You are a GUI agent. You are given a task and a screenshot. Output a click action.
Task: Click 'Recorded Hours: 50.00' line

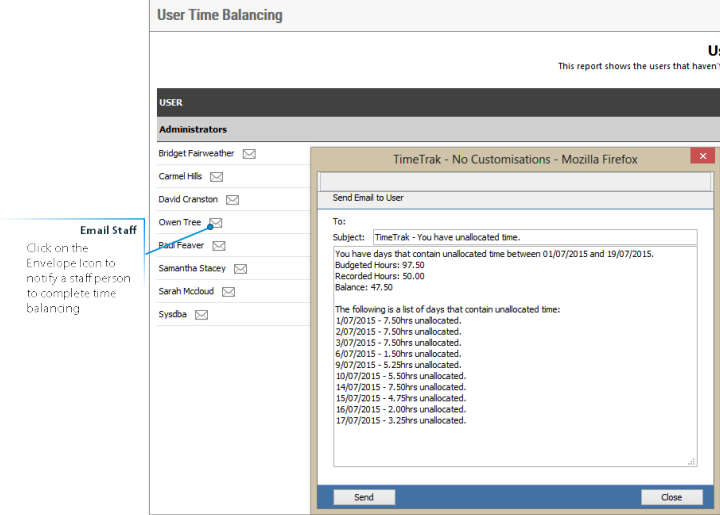pos(380,276)
